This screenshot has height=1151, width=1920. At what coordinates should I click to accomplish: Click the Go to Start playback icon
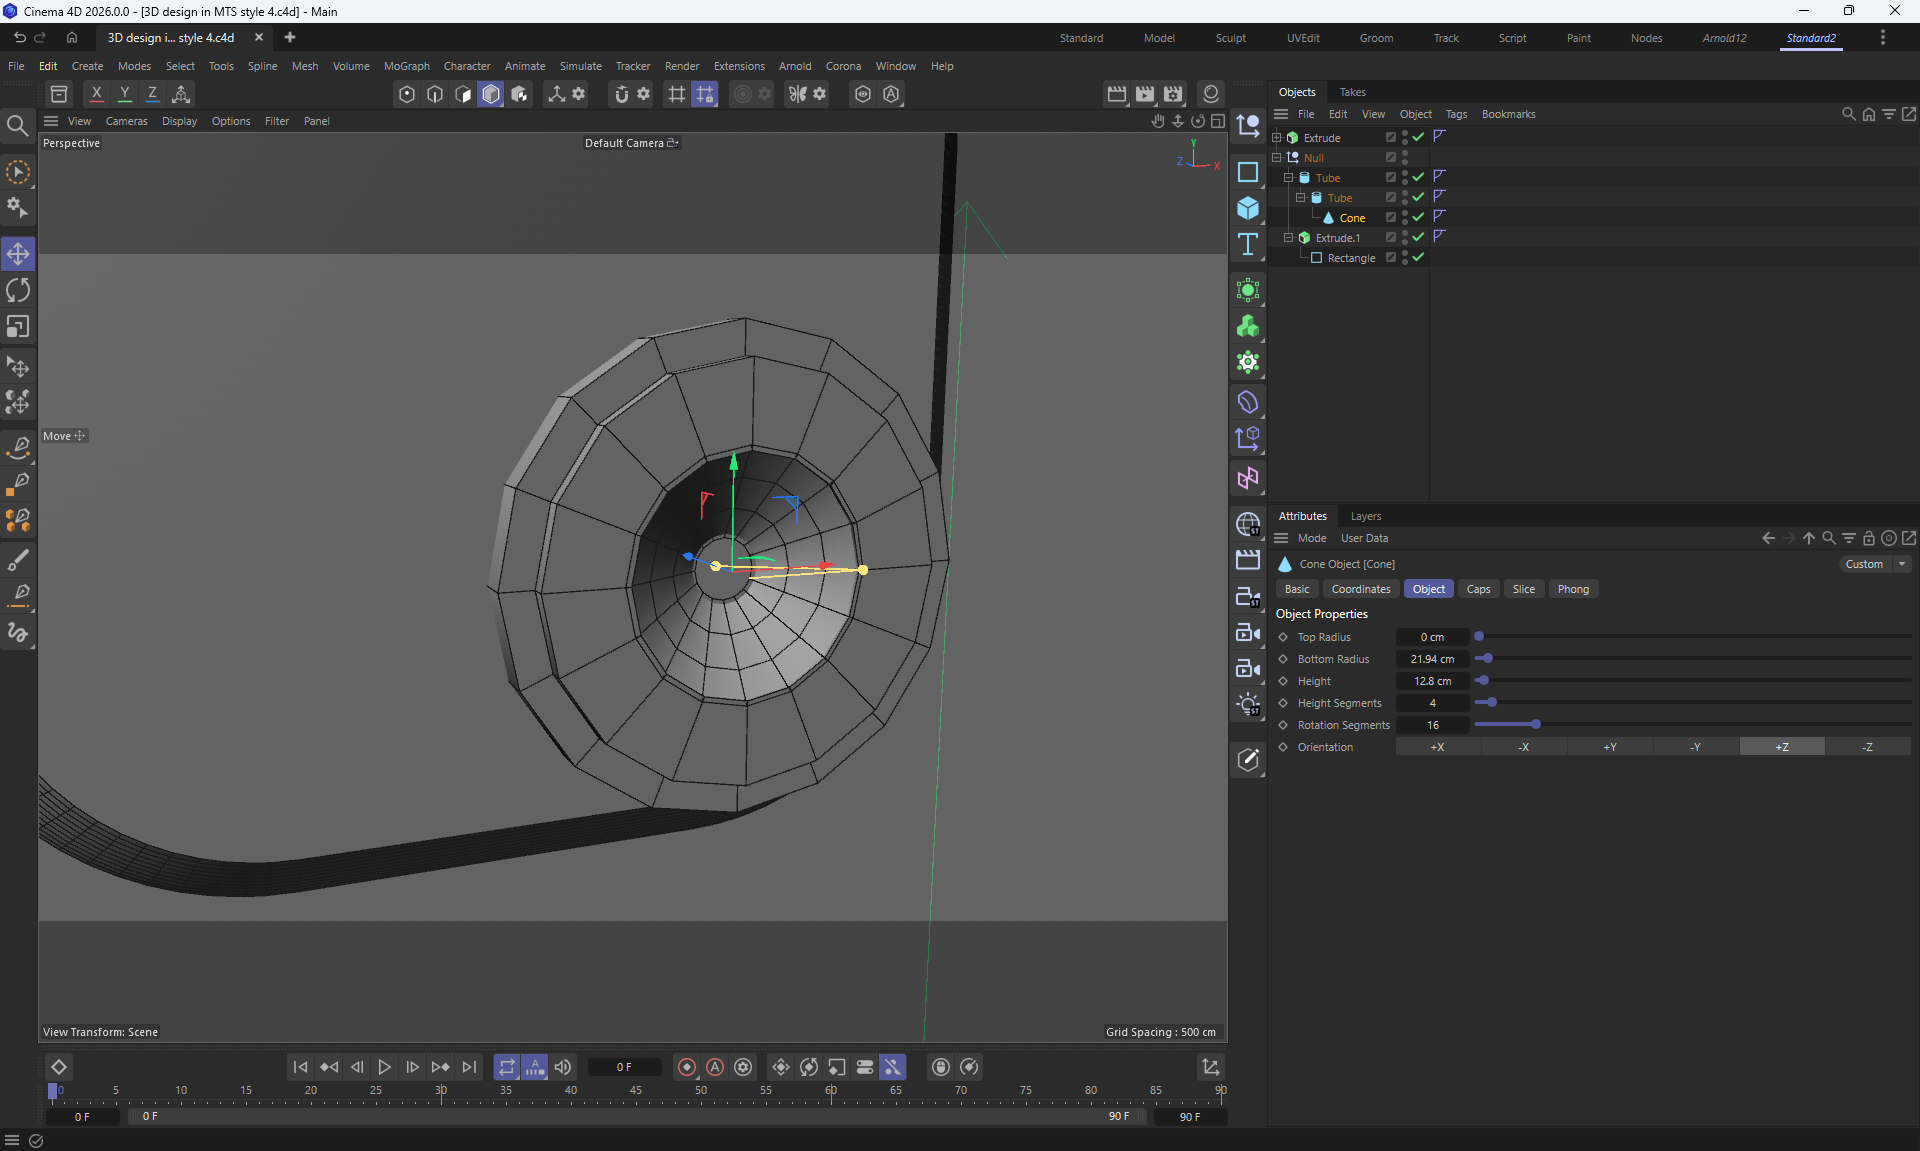[x=300, y=1067]
